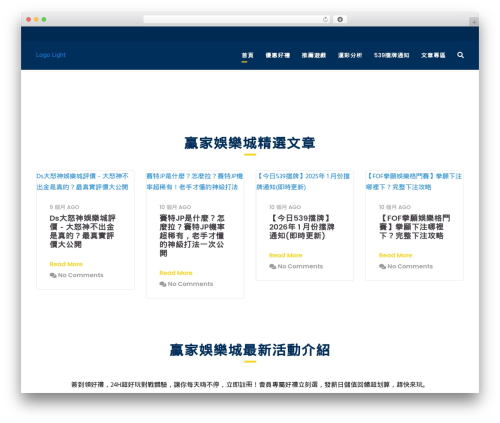The width and height of the screenshot is (500, 423).
Task: Click No Comments text on 賽特JP card
Action: (190, 284)
